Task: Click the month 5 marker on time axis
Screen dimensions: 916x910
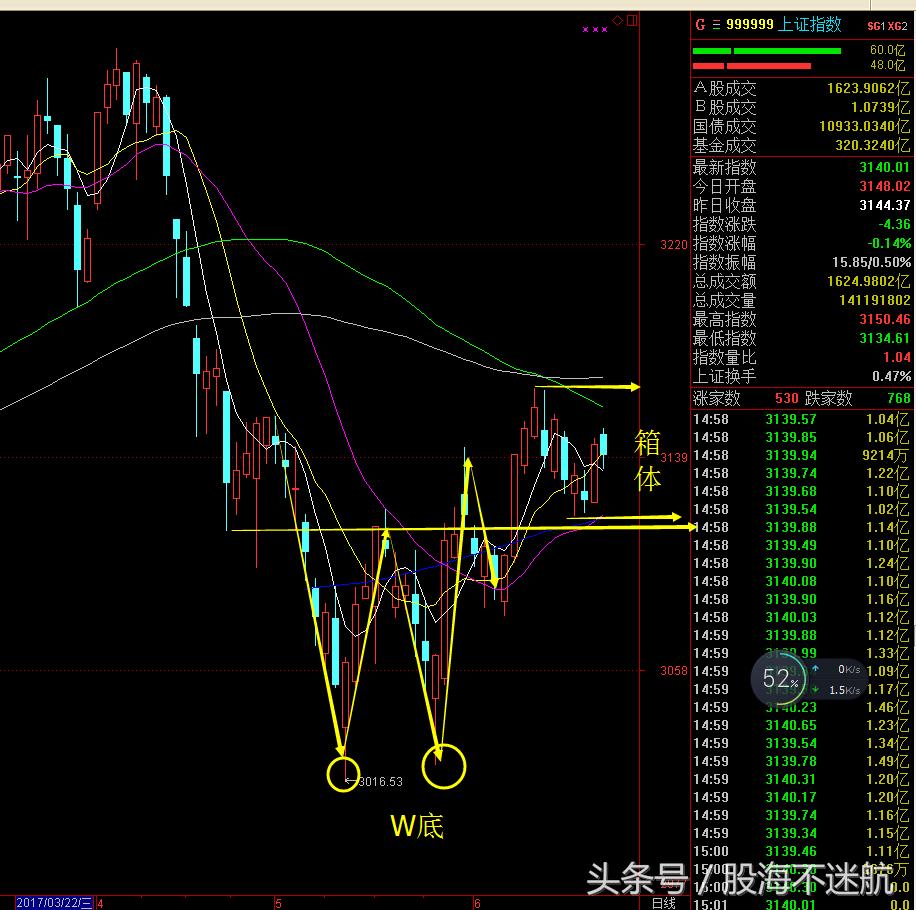Action: (x=279, y=904)
